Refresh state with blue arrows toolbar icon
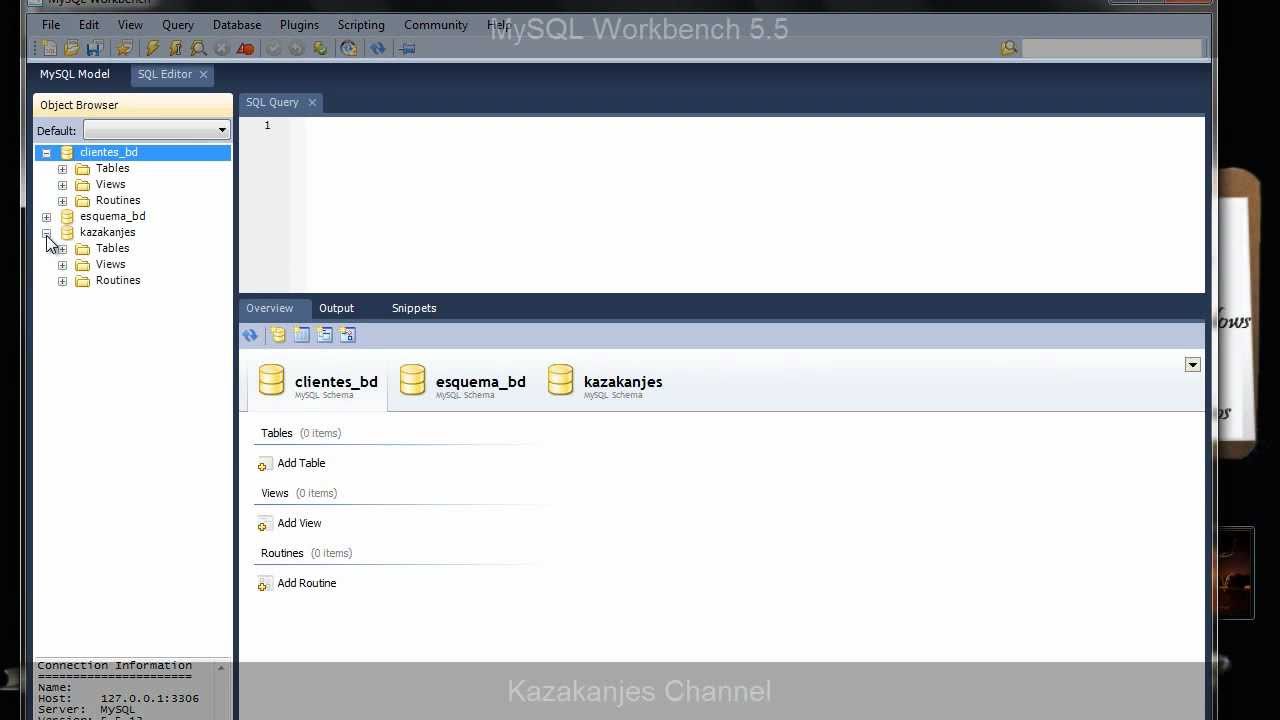1280x720 pixels. click(x=377, y=48)
